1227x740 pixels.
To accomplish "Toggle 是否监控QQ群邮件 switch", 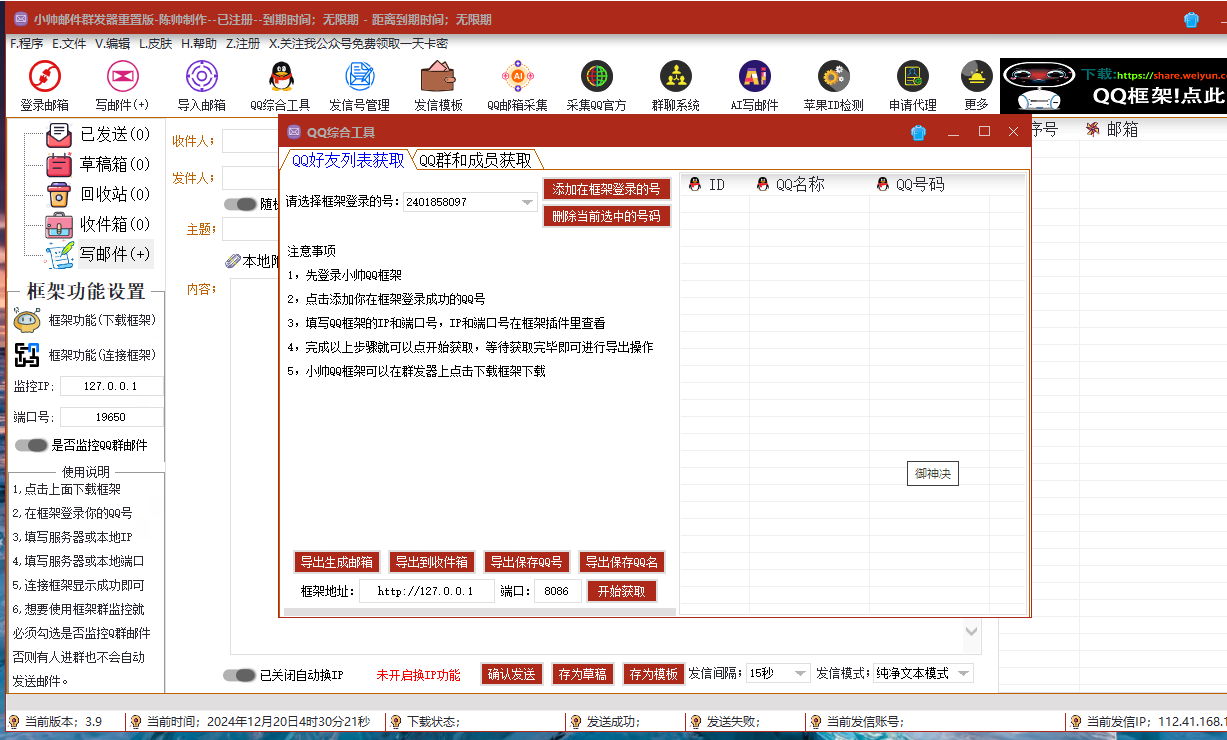I will [31, 445].
